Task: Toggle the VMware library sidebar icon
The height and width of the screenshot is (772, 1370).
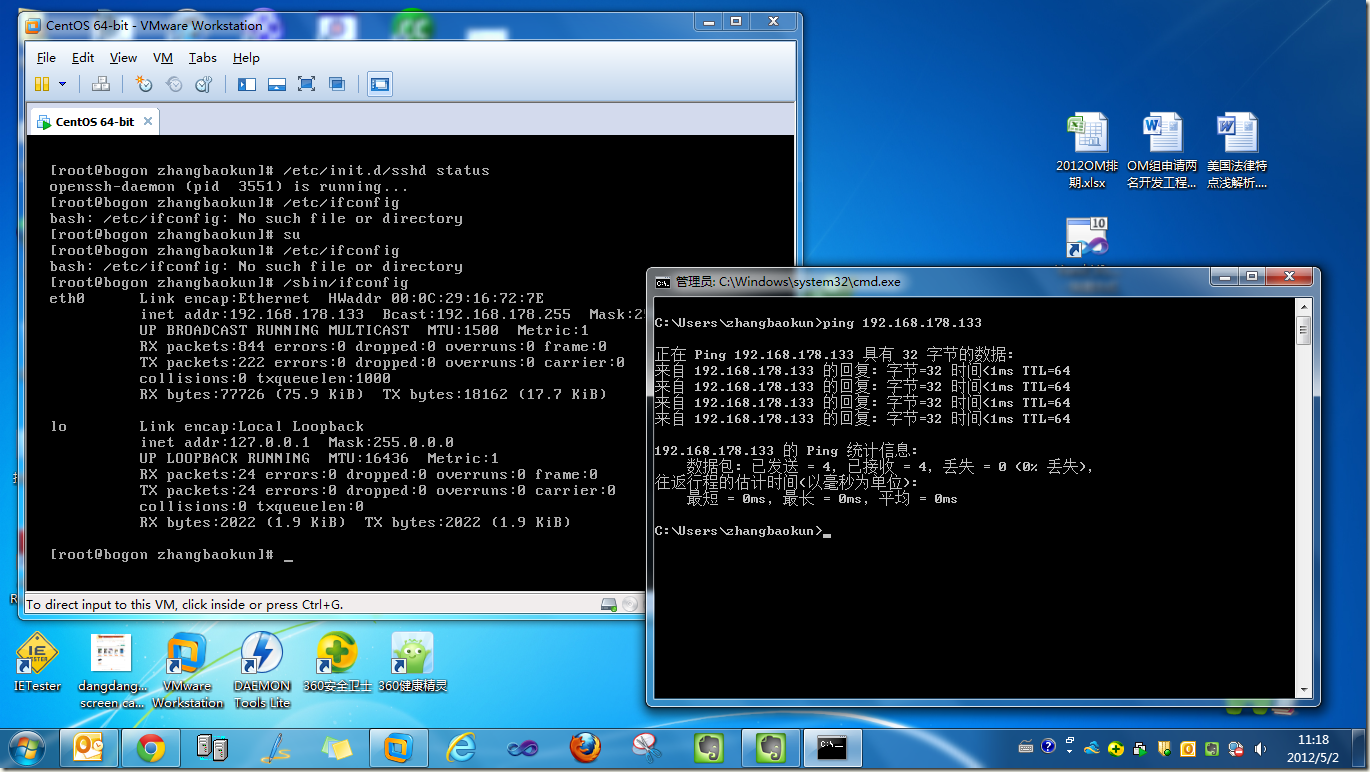Action: (x=247, y=85)
